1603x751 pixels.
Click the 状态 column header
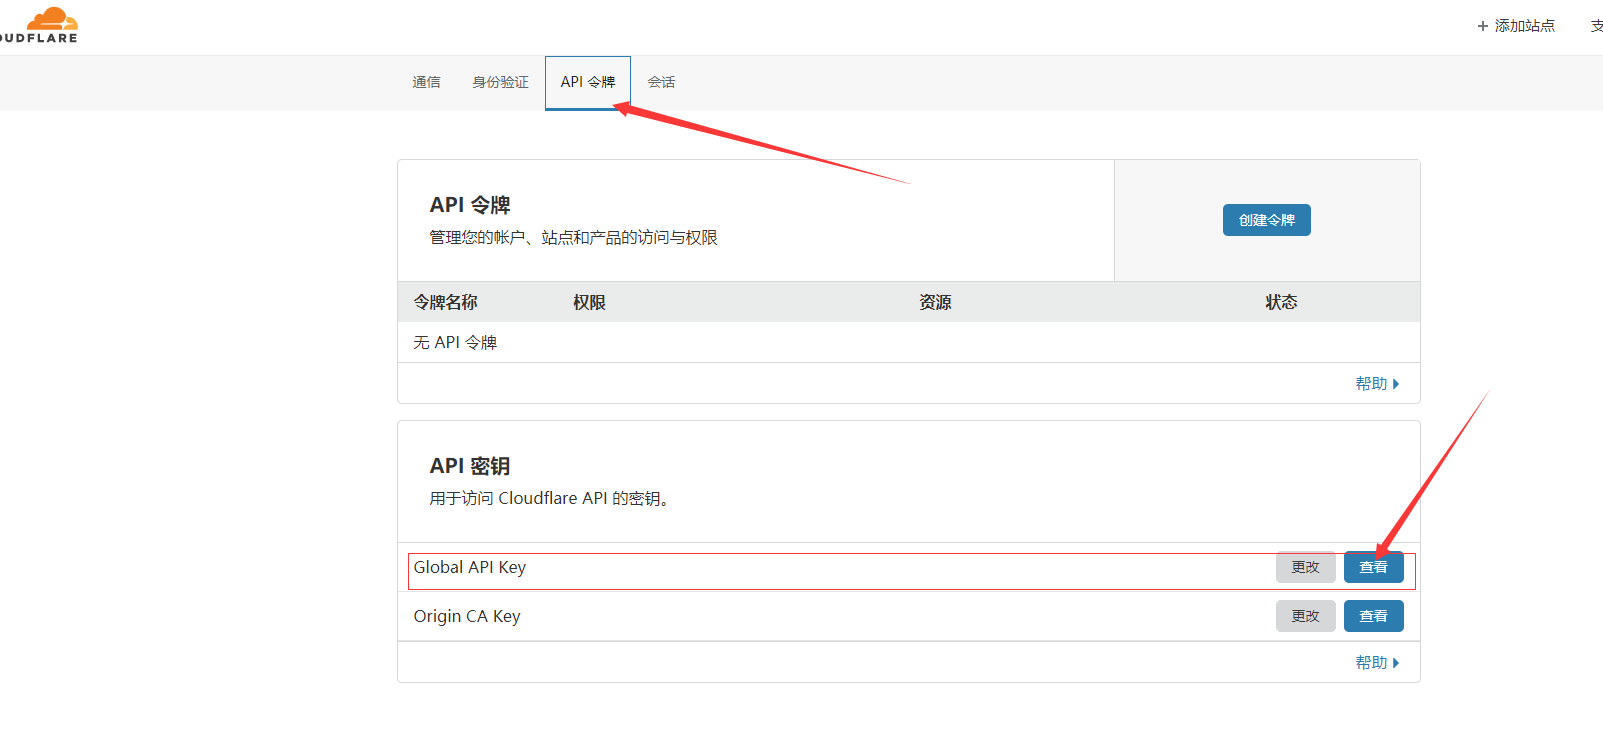click(x=1281, y=302)
